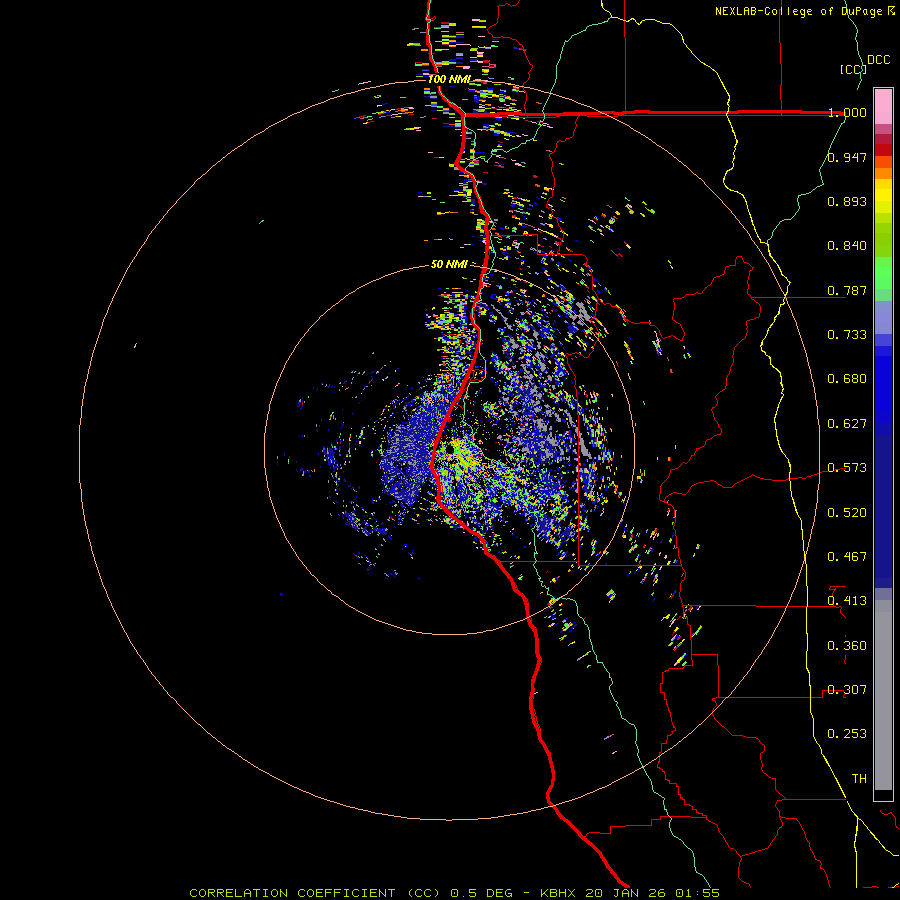The height and width of the screenshot is (900, 900).
Task: Click the 1.000 scale value
Action: [847, 112]
